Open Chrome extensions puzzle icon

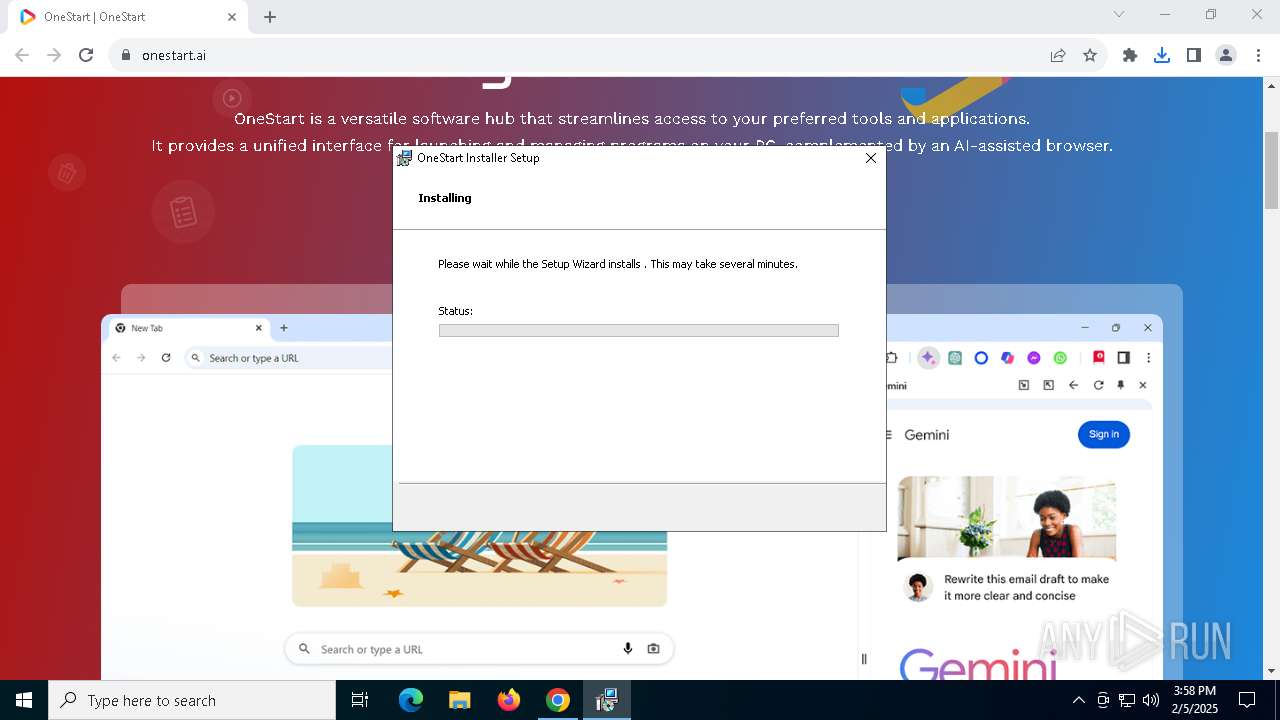click(x=1130, y=55)
